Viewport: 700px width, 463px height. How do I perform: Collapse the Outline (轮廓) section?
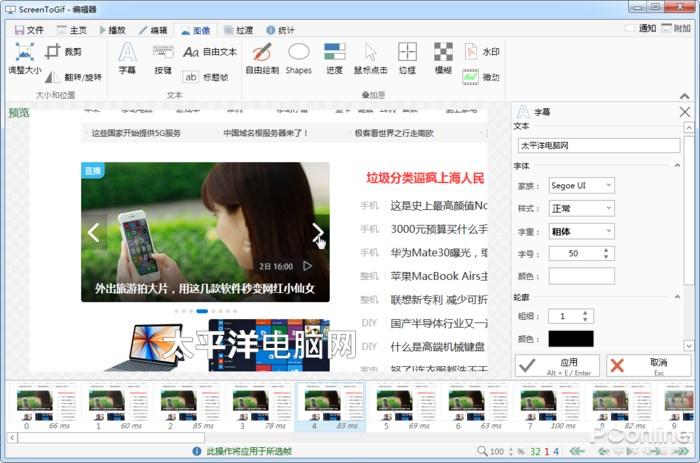(x=677, y=297)
